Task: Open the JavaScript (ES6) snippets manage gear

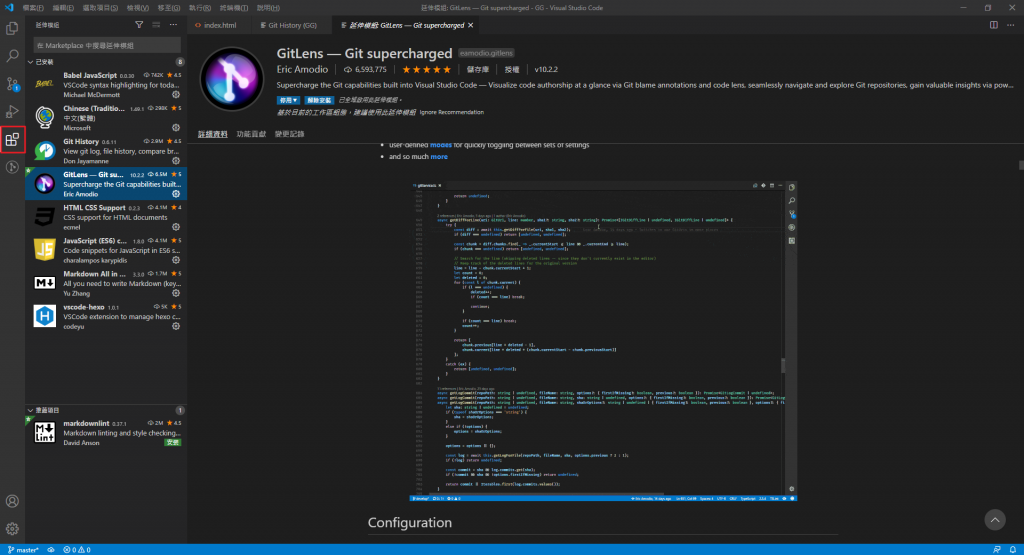Action: pyautogui.click(x=176, y=260)
